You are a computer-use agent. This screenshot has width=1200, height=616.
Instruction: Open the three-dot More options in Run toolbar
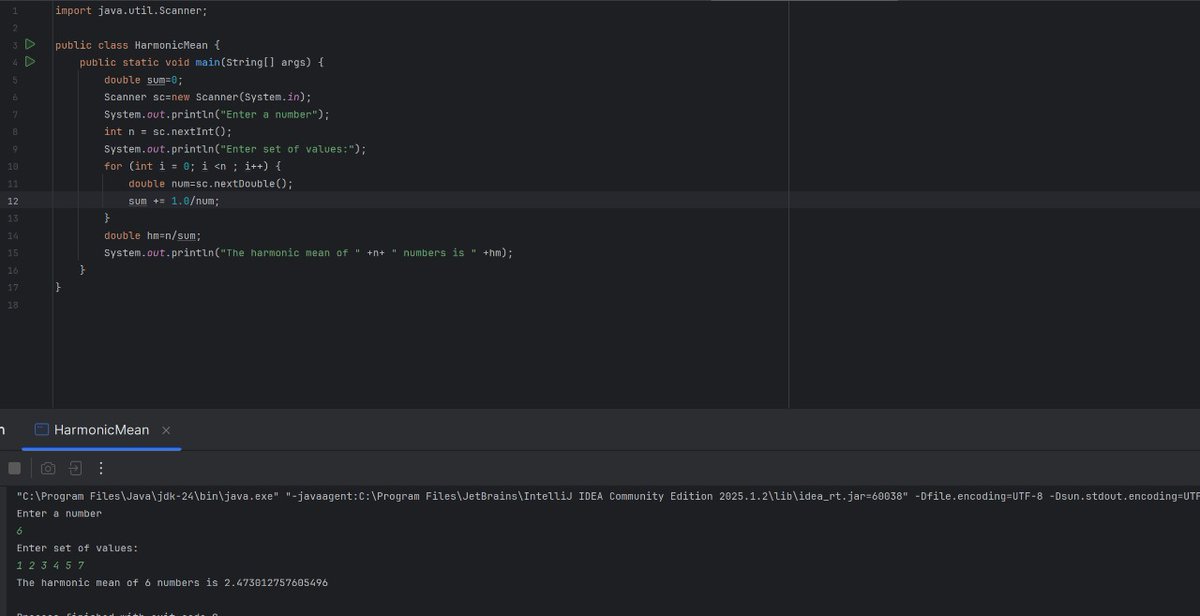(99, 467)
